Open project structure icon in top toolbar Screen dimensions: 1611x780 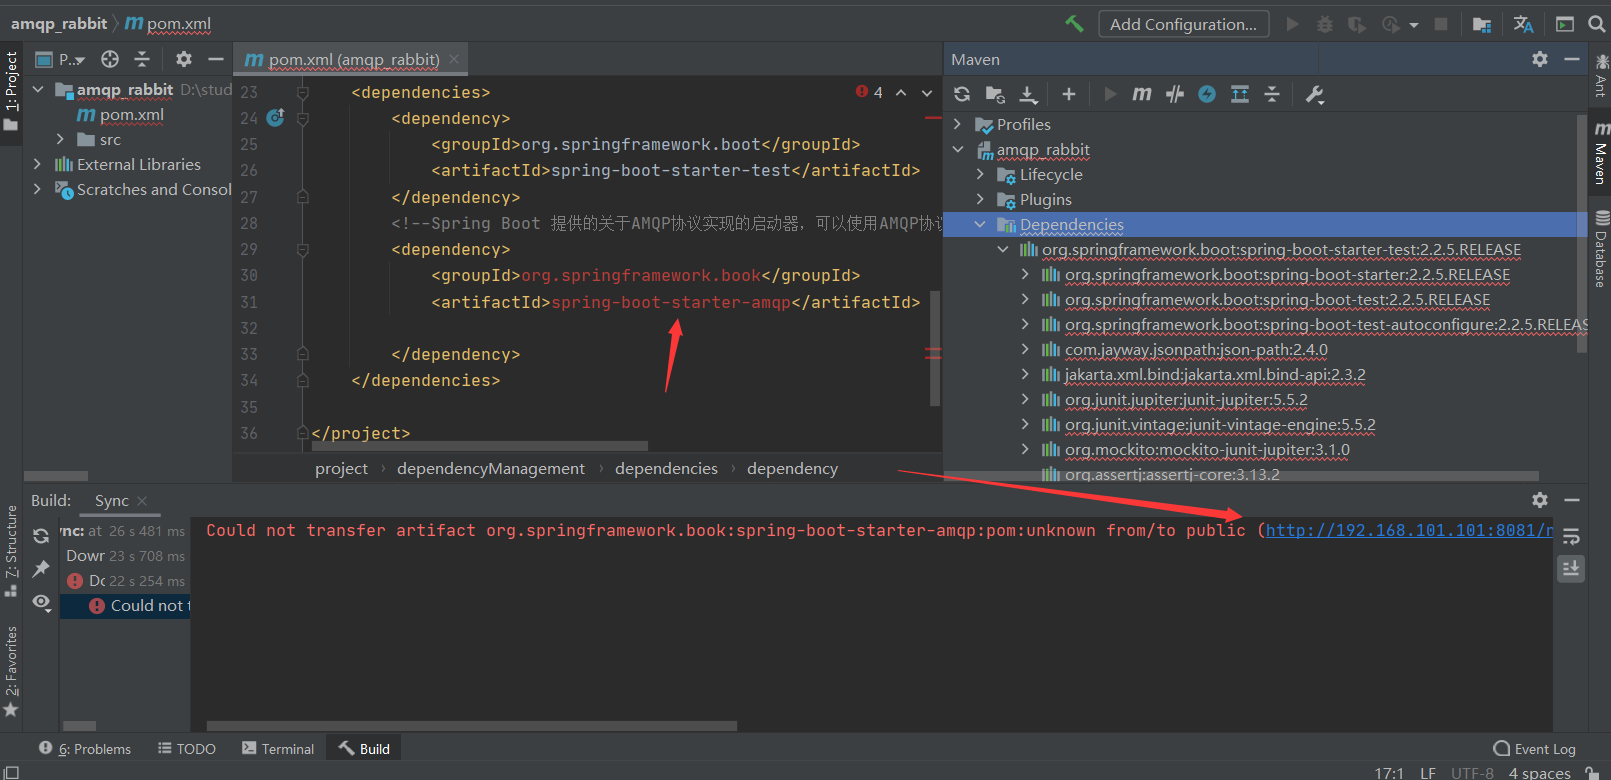tap(1482, 24)
